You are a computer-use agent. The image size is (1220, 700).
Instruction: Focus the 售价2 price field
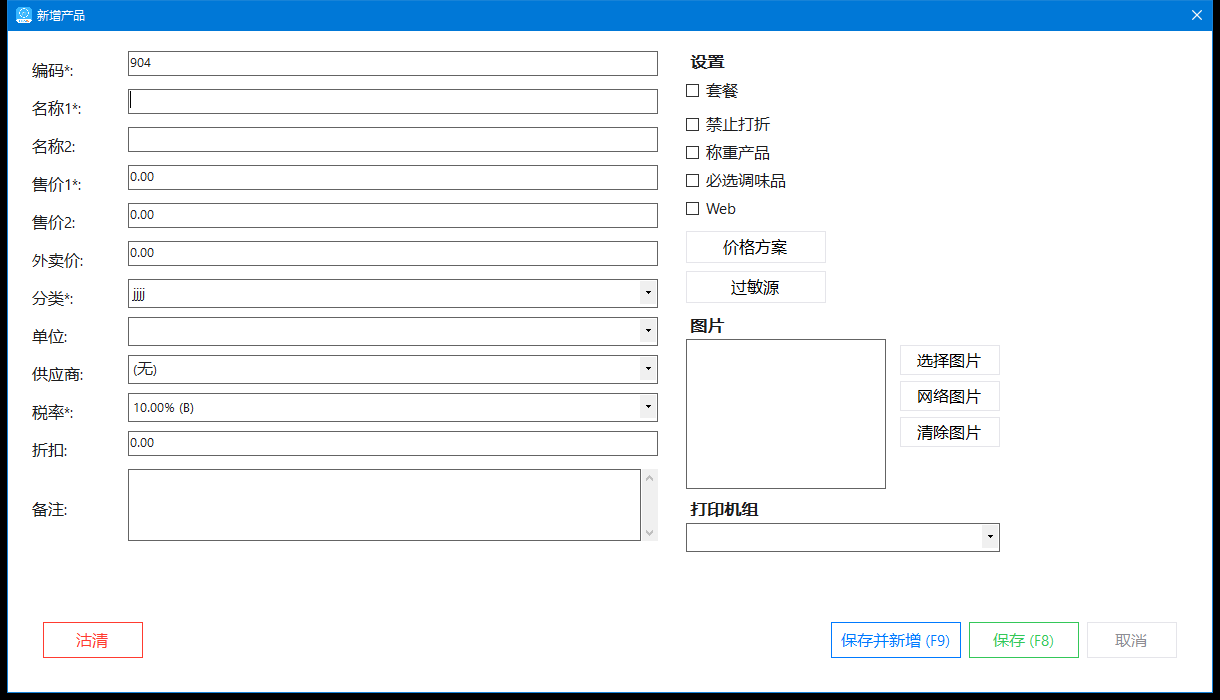point(393,216)
